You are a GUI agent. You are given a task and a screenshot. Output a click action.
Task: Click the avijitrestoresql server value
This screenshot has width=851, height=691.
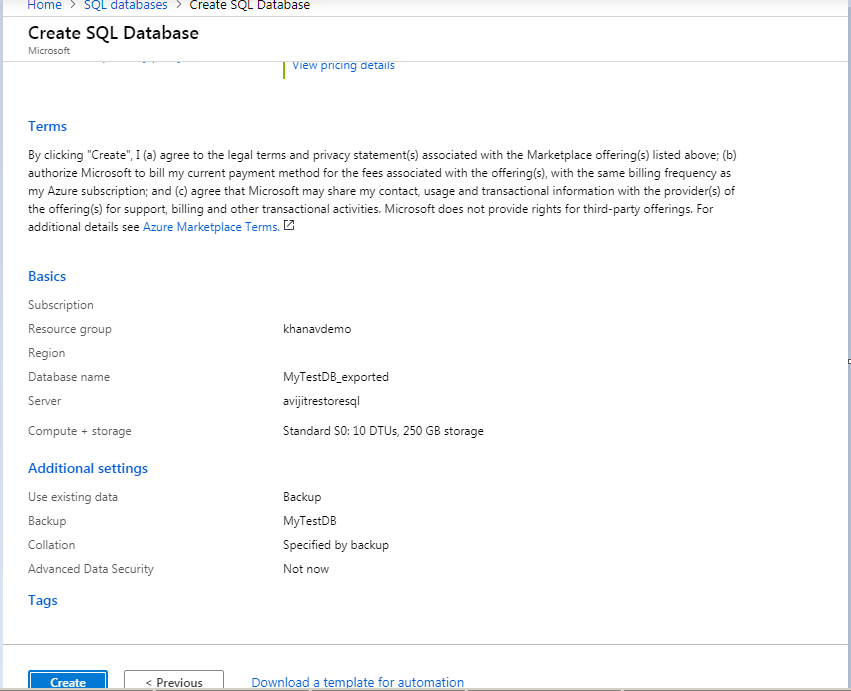(x=321, y=402)
